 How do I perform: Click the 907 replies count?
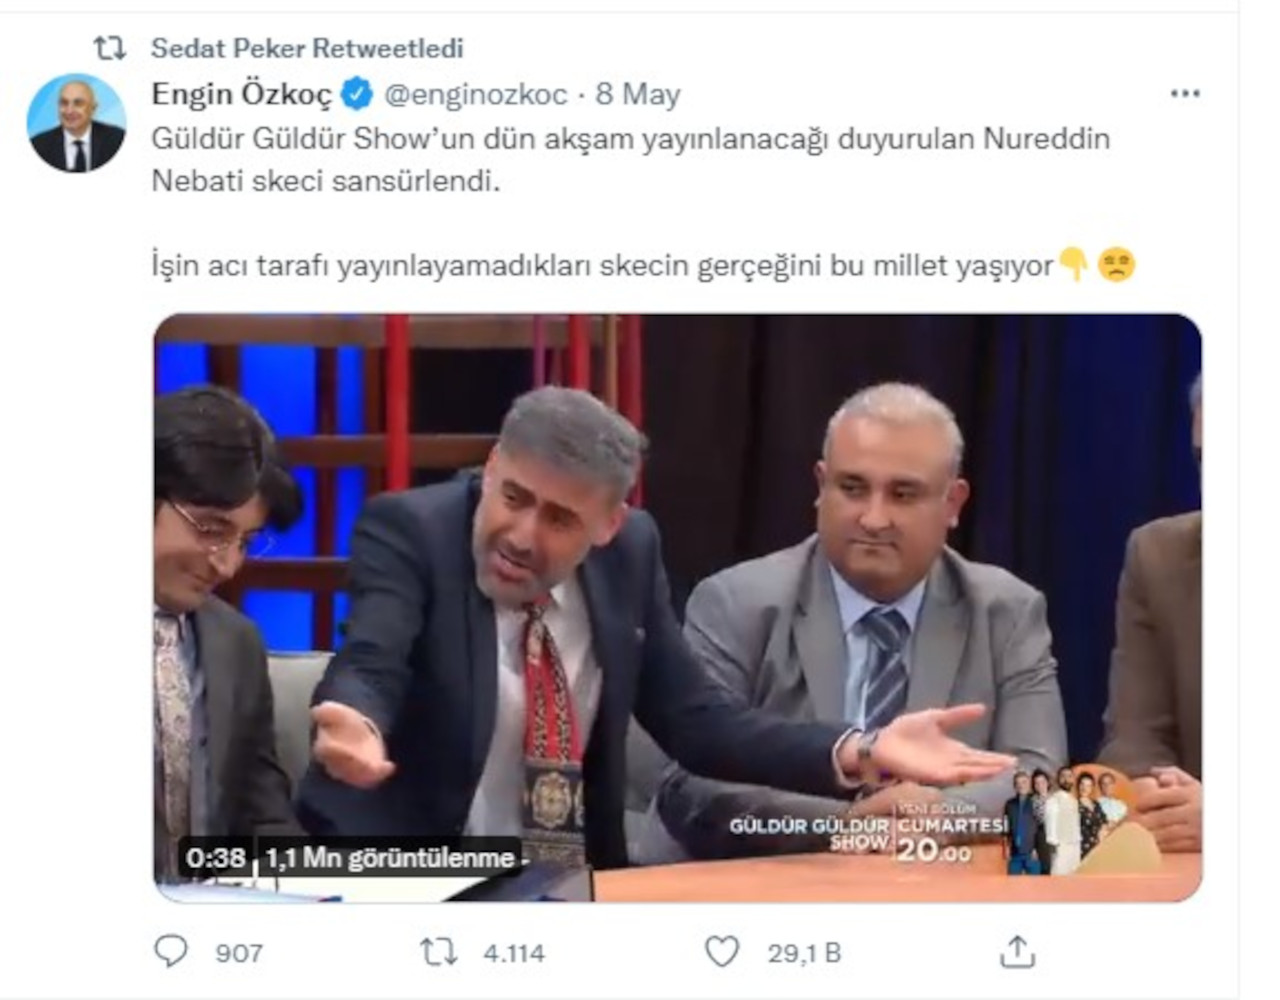(x=239, y=953)
